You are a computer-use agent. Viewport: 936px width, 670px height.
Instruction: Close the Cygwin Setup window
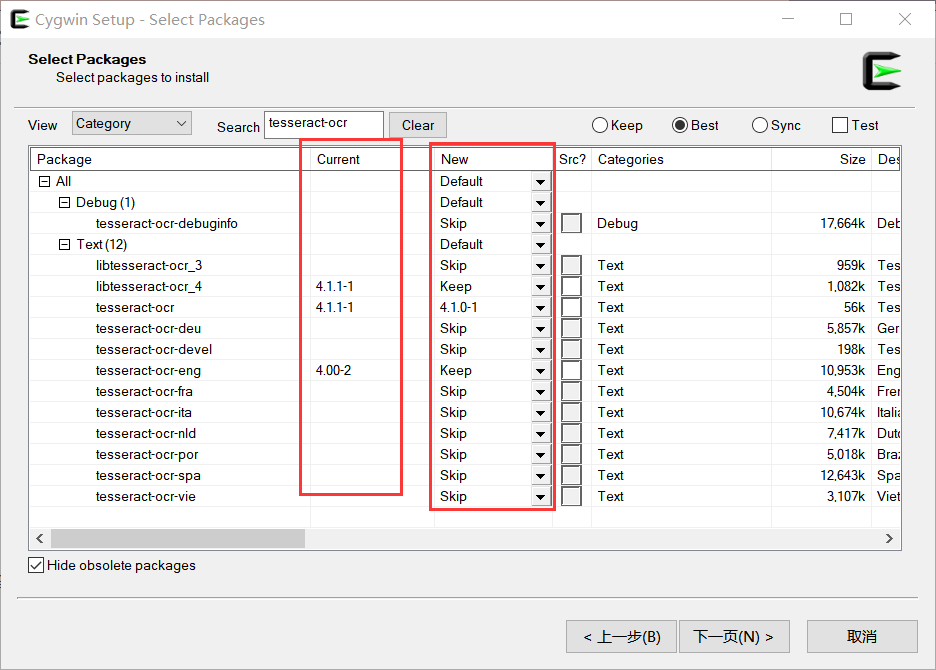click(905, 19)
